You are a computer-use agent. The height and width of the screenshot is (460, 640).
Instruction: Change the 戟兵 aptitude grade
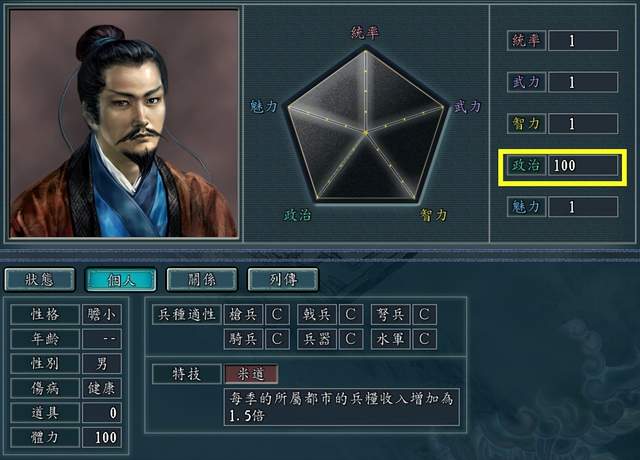coord(351,314)
